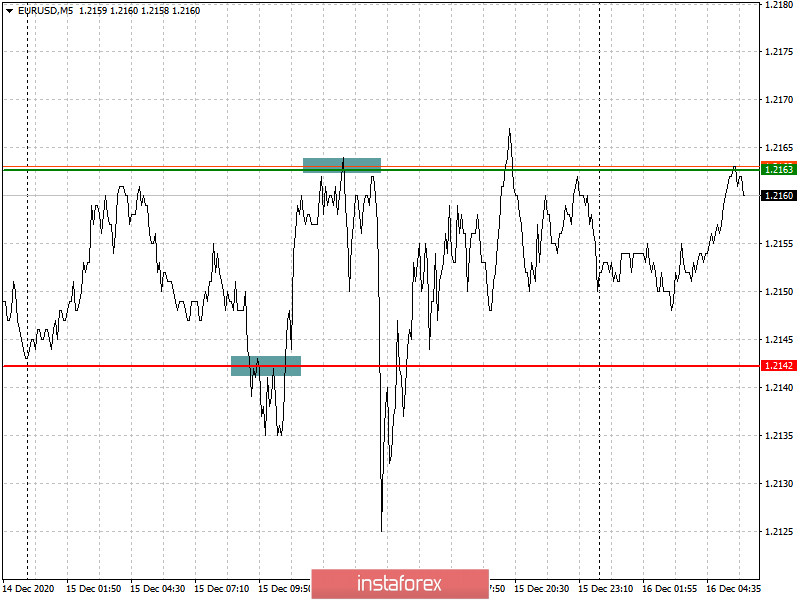
Task: Click the OHLC values 1.2159 1.2160 1.2158 1.2160
Action: pos(139,11)
